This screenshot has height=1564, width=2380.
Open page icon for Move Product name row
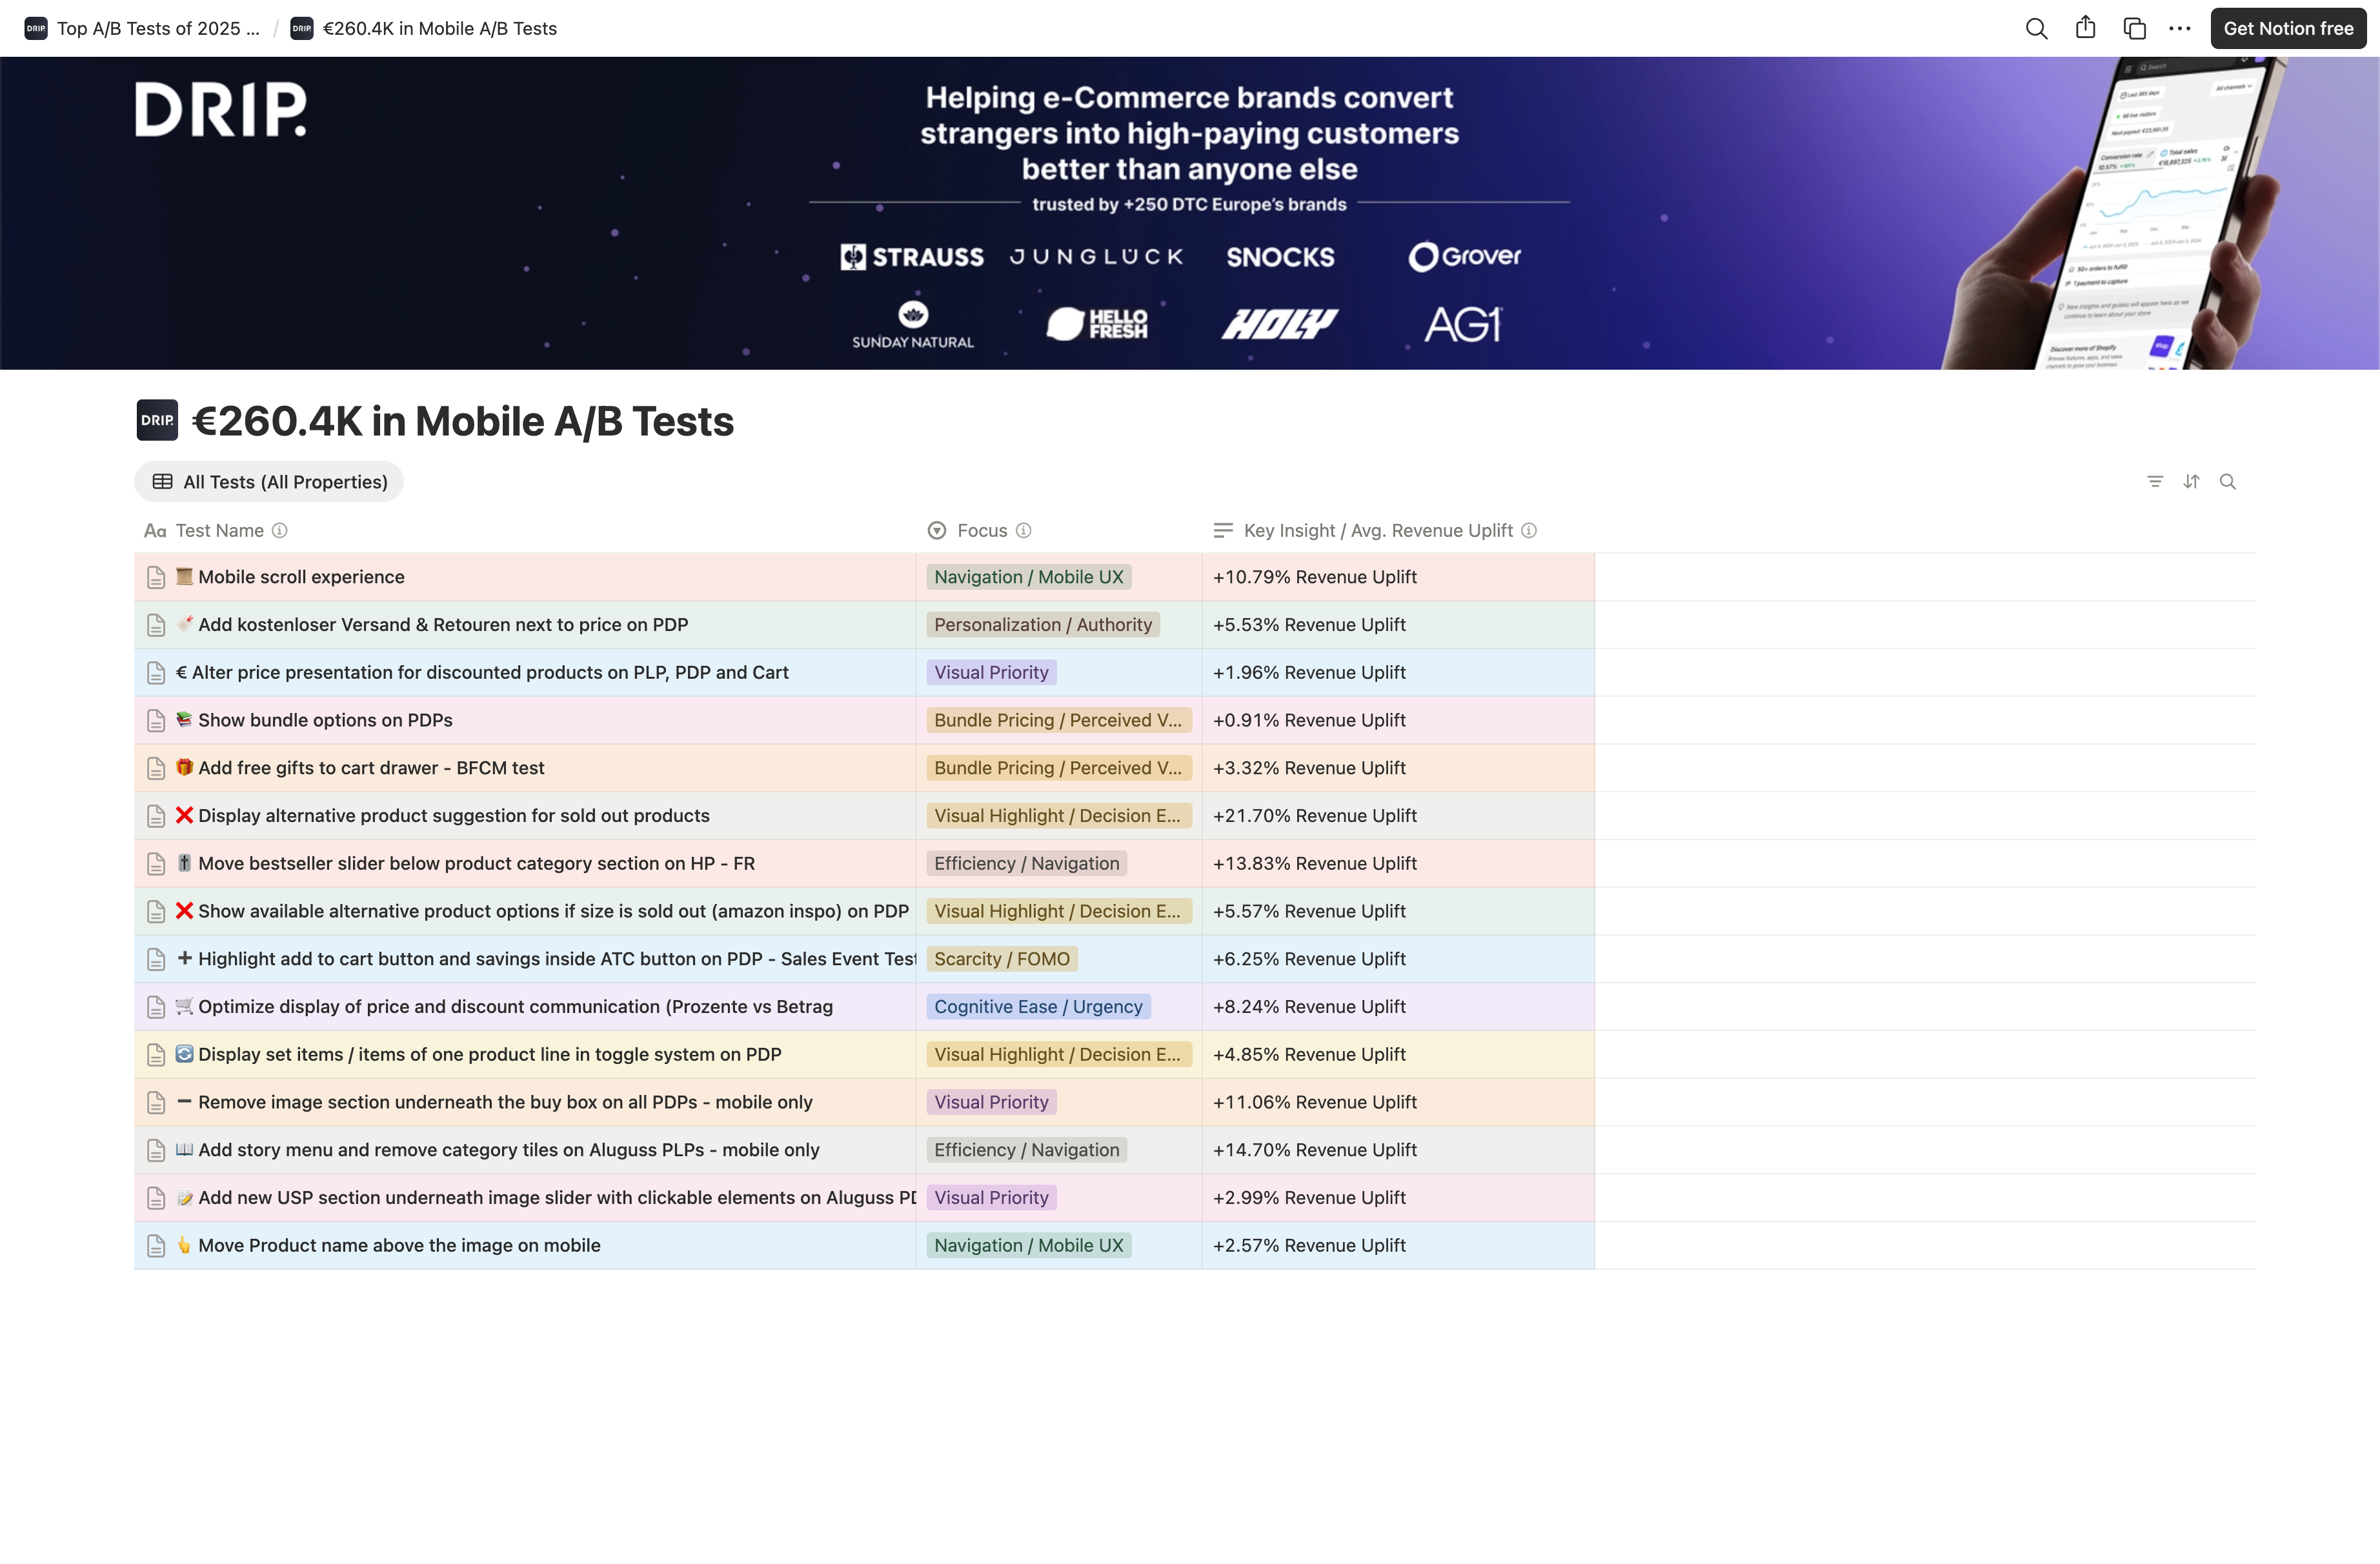point(156,1246)
